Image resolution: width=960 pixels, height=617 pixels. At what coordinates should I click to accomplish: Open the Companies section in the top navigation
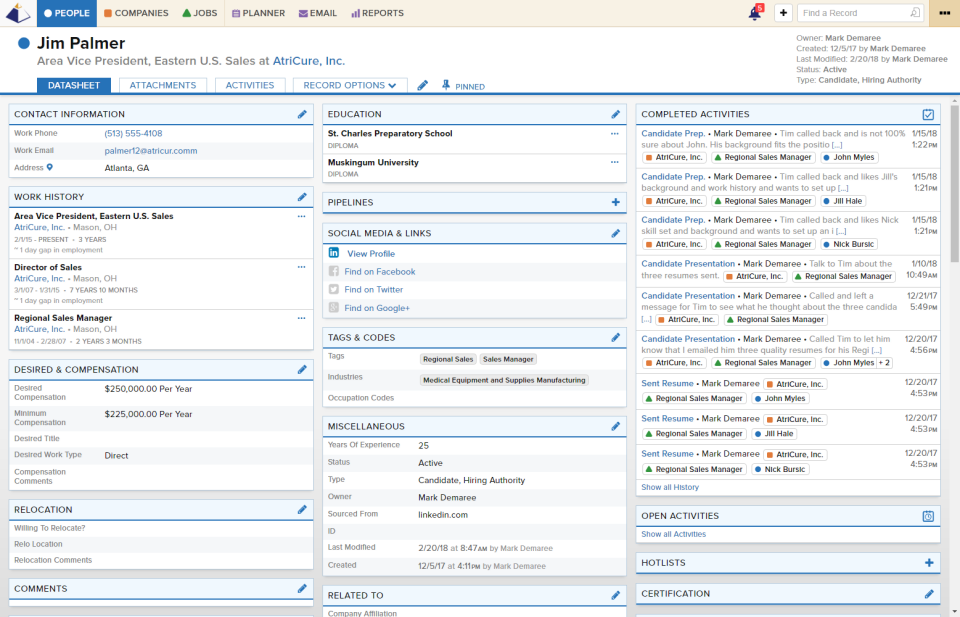(135, 13)
